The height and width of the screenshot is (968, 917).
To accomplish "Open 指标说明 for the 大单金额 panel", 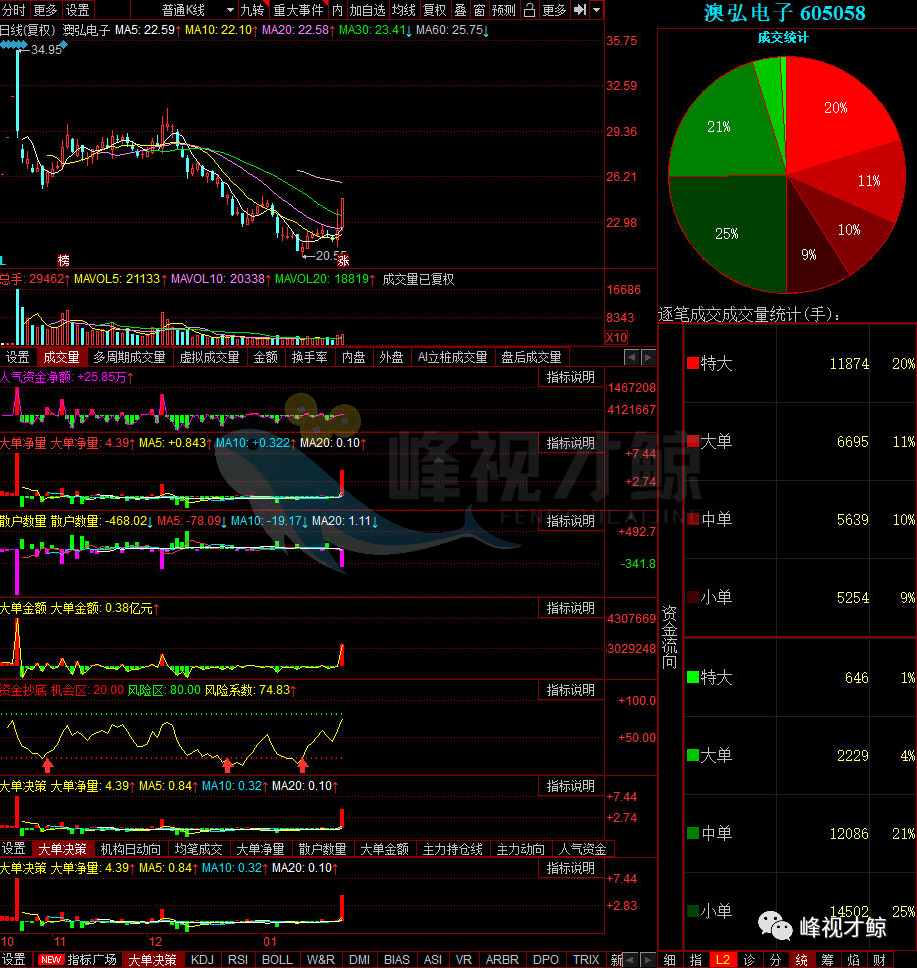I will click(x=571, y=608).
